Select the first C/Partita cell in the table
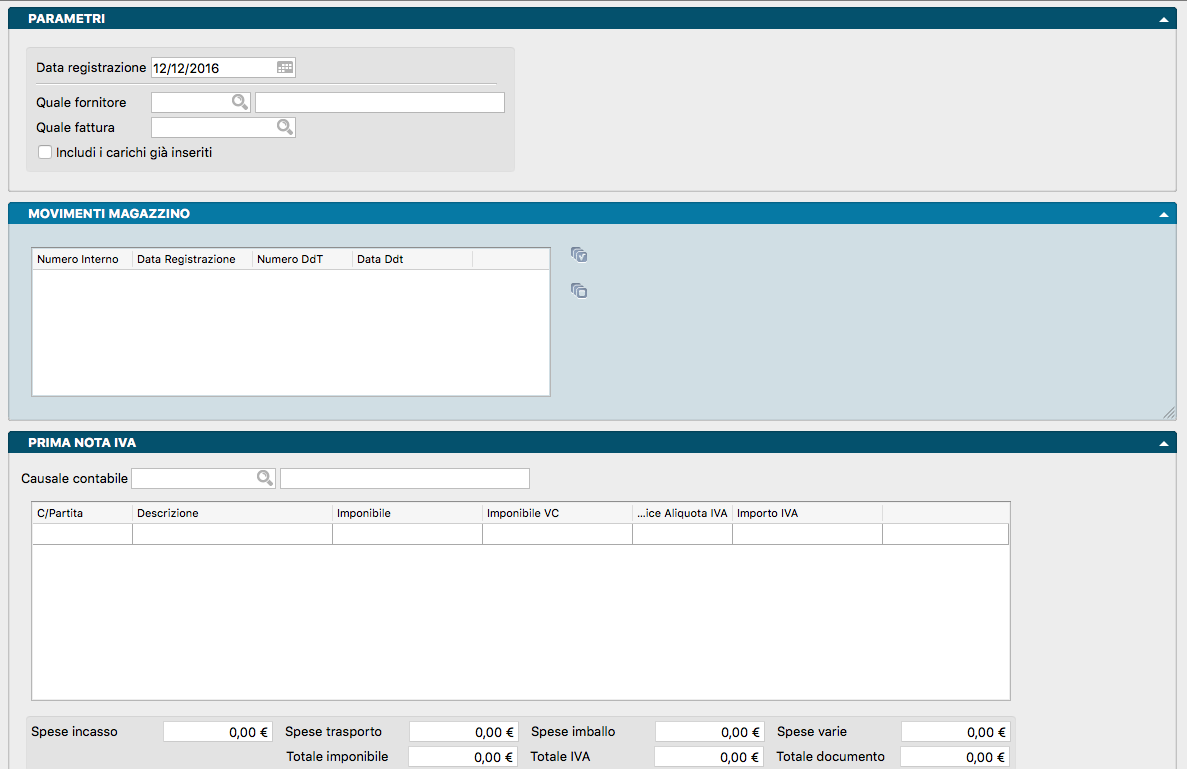 82,535
